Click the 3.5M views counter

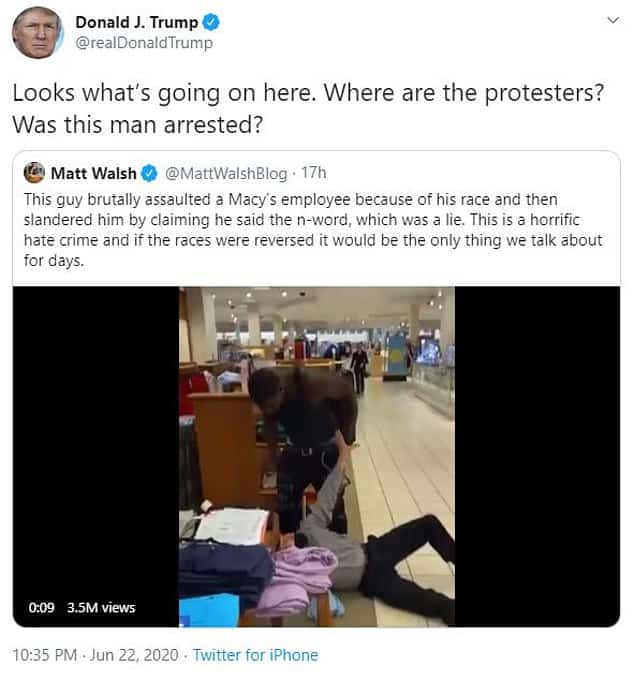(x=101, y=607)
